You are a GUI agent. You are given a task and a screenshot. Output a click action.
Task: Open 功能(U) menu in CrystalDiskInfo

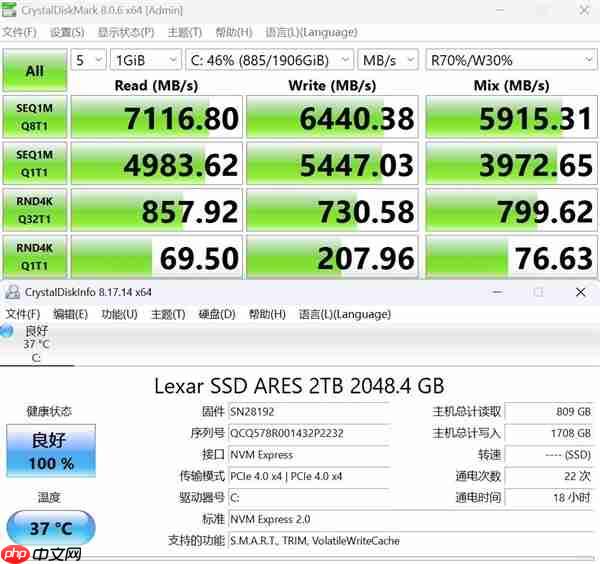[x=119, y=314]
